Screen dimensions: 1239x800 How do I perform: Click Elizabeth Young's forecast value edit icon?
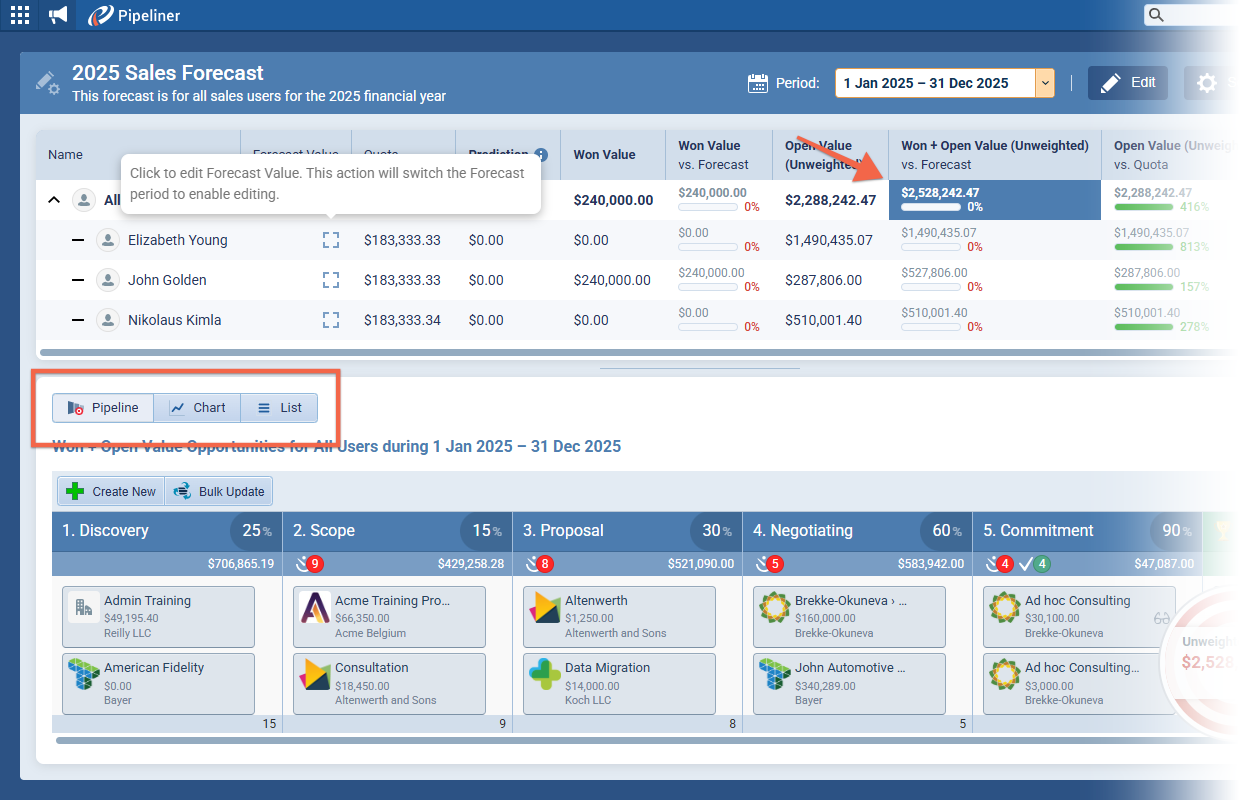331,240
